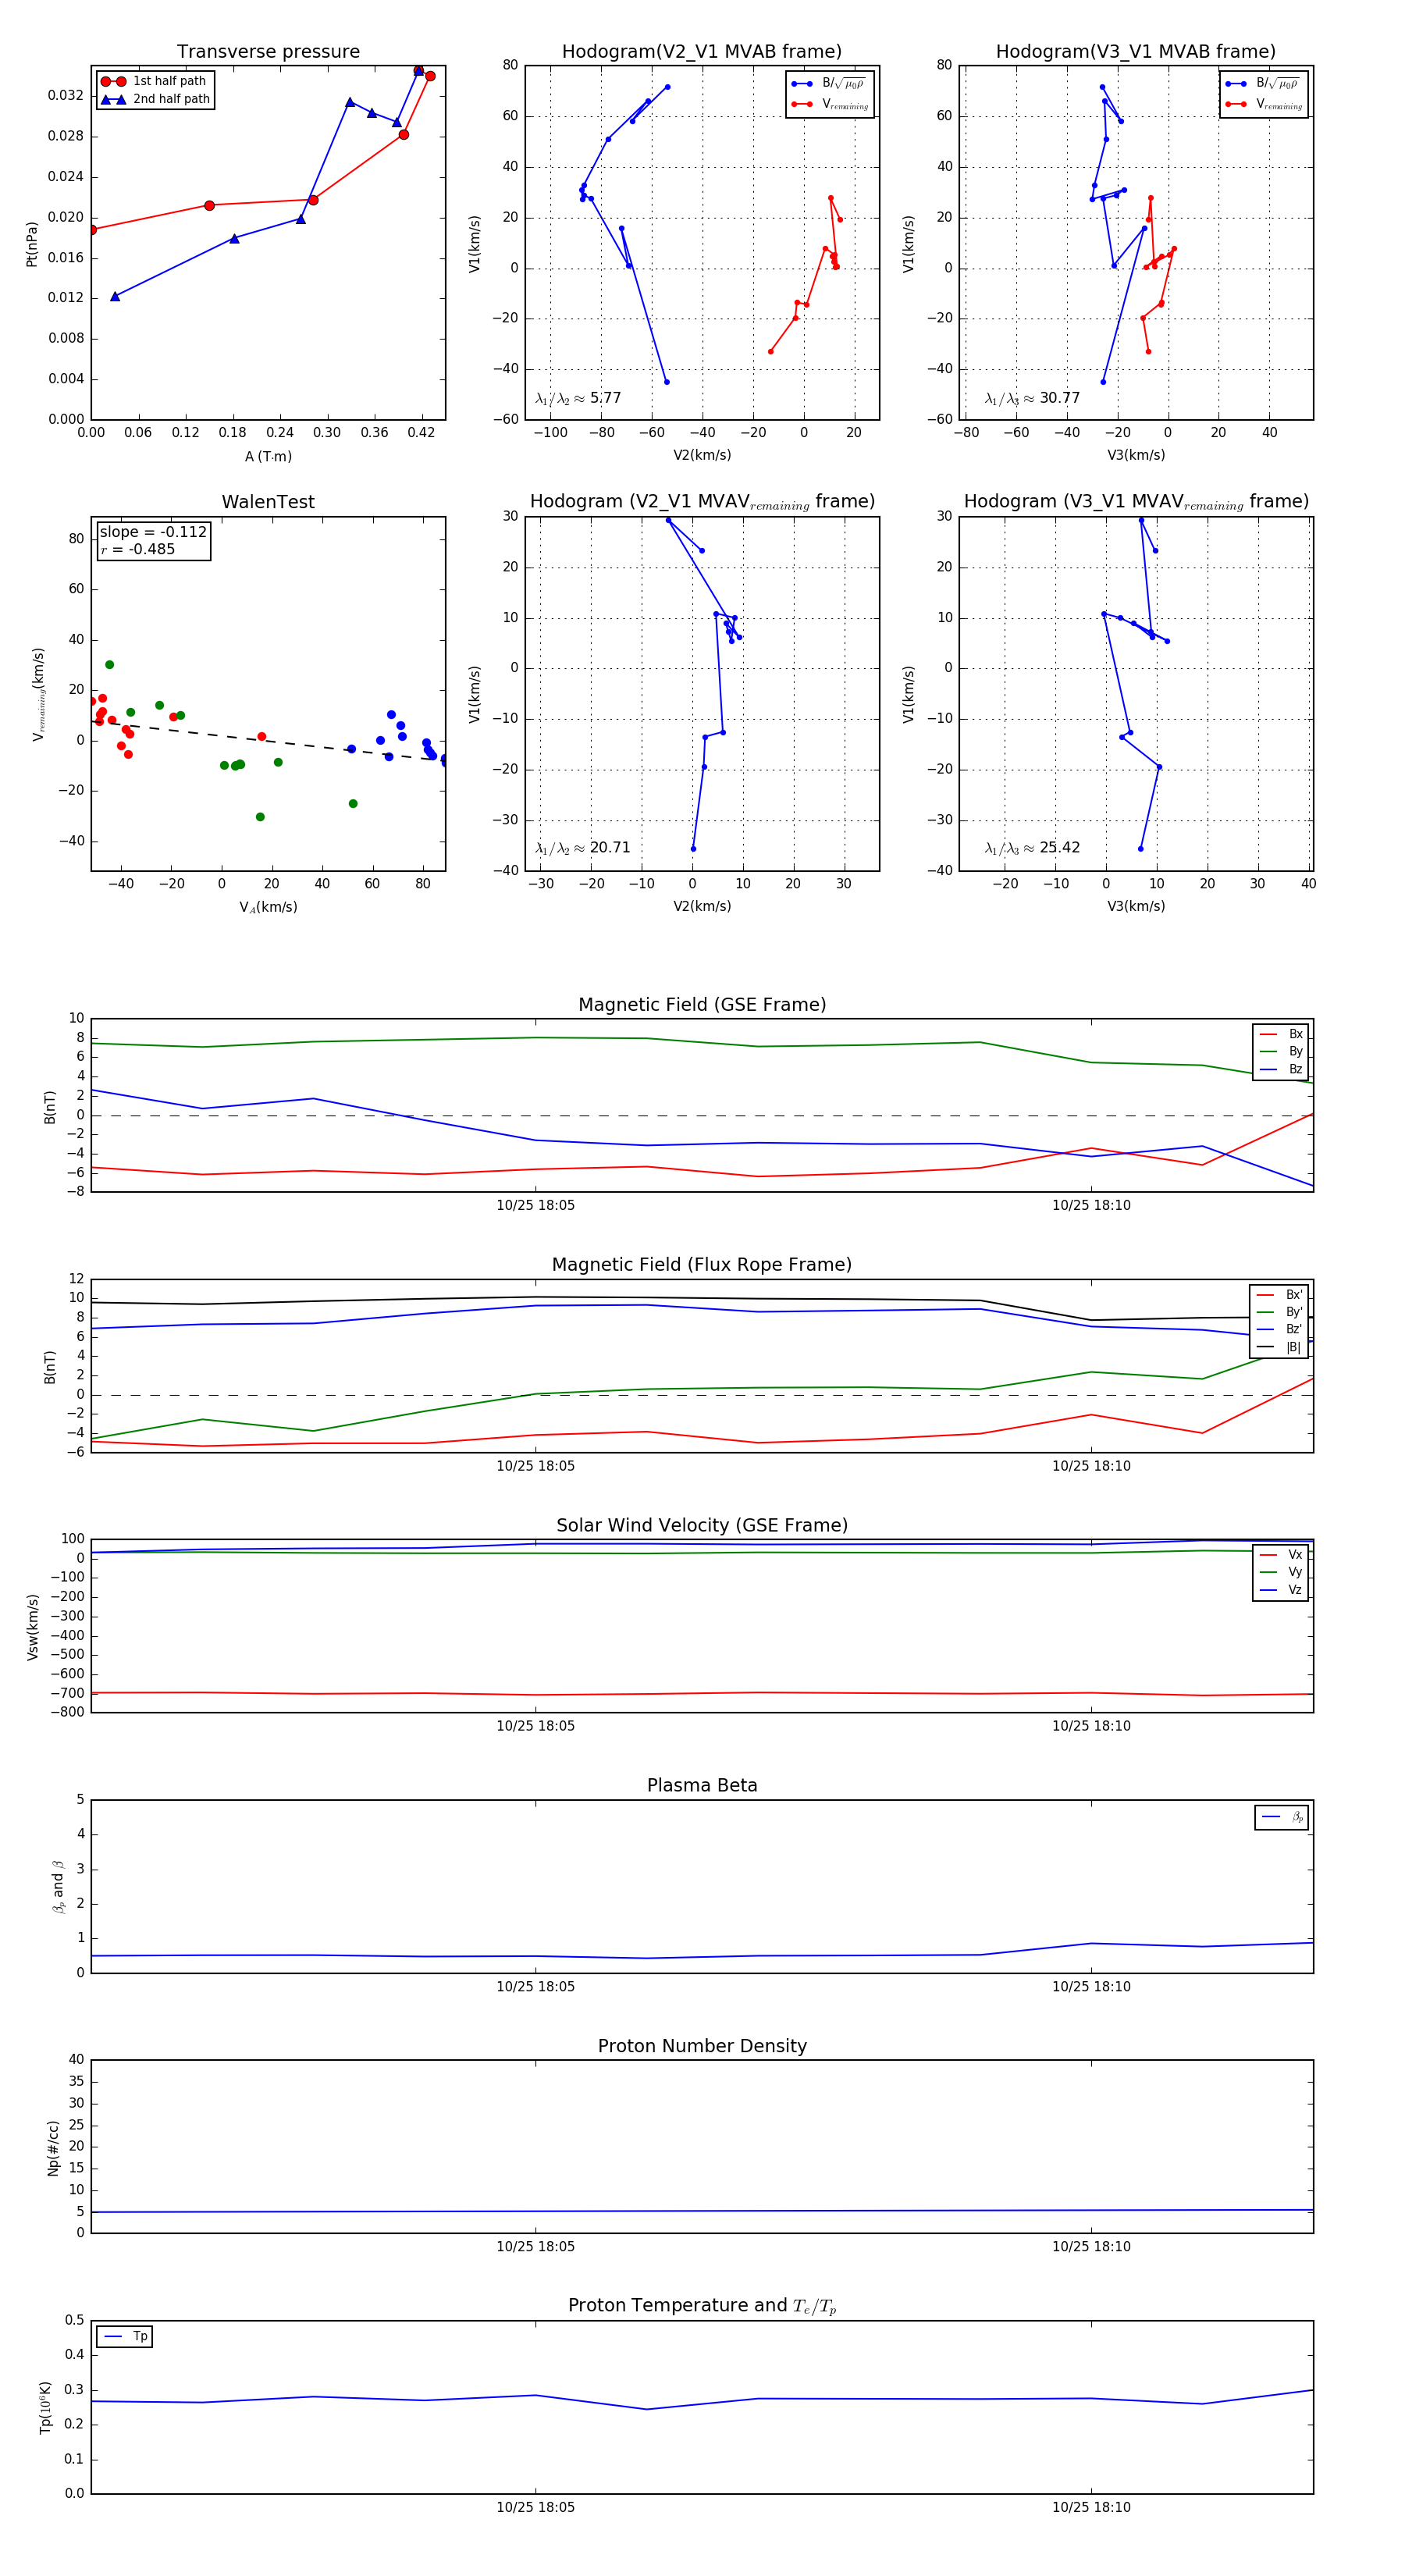Screen dimensions: 1405x2576
Task: Select the Bx' legend entry
Action: (x=1280, y=1294)
